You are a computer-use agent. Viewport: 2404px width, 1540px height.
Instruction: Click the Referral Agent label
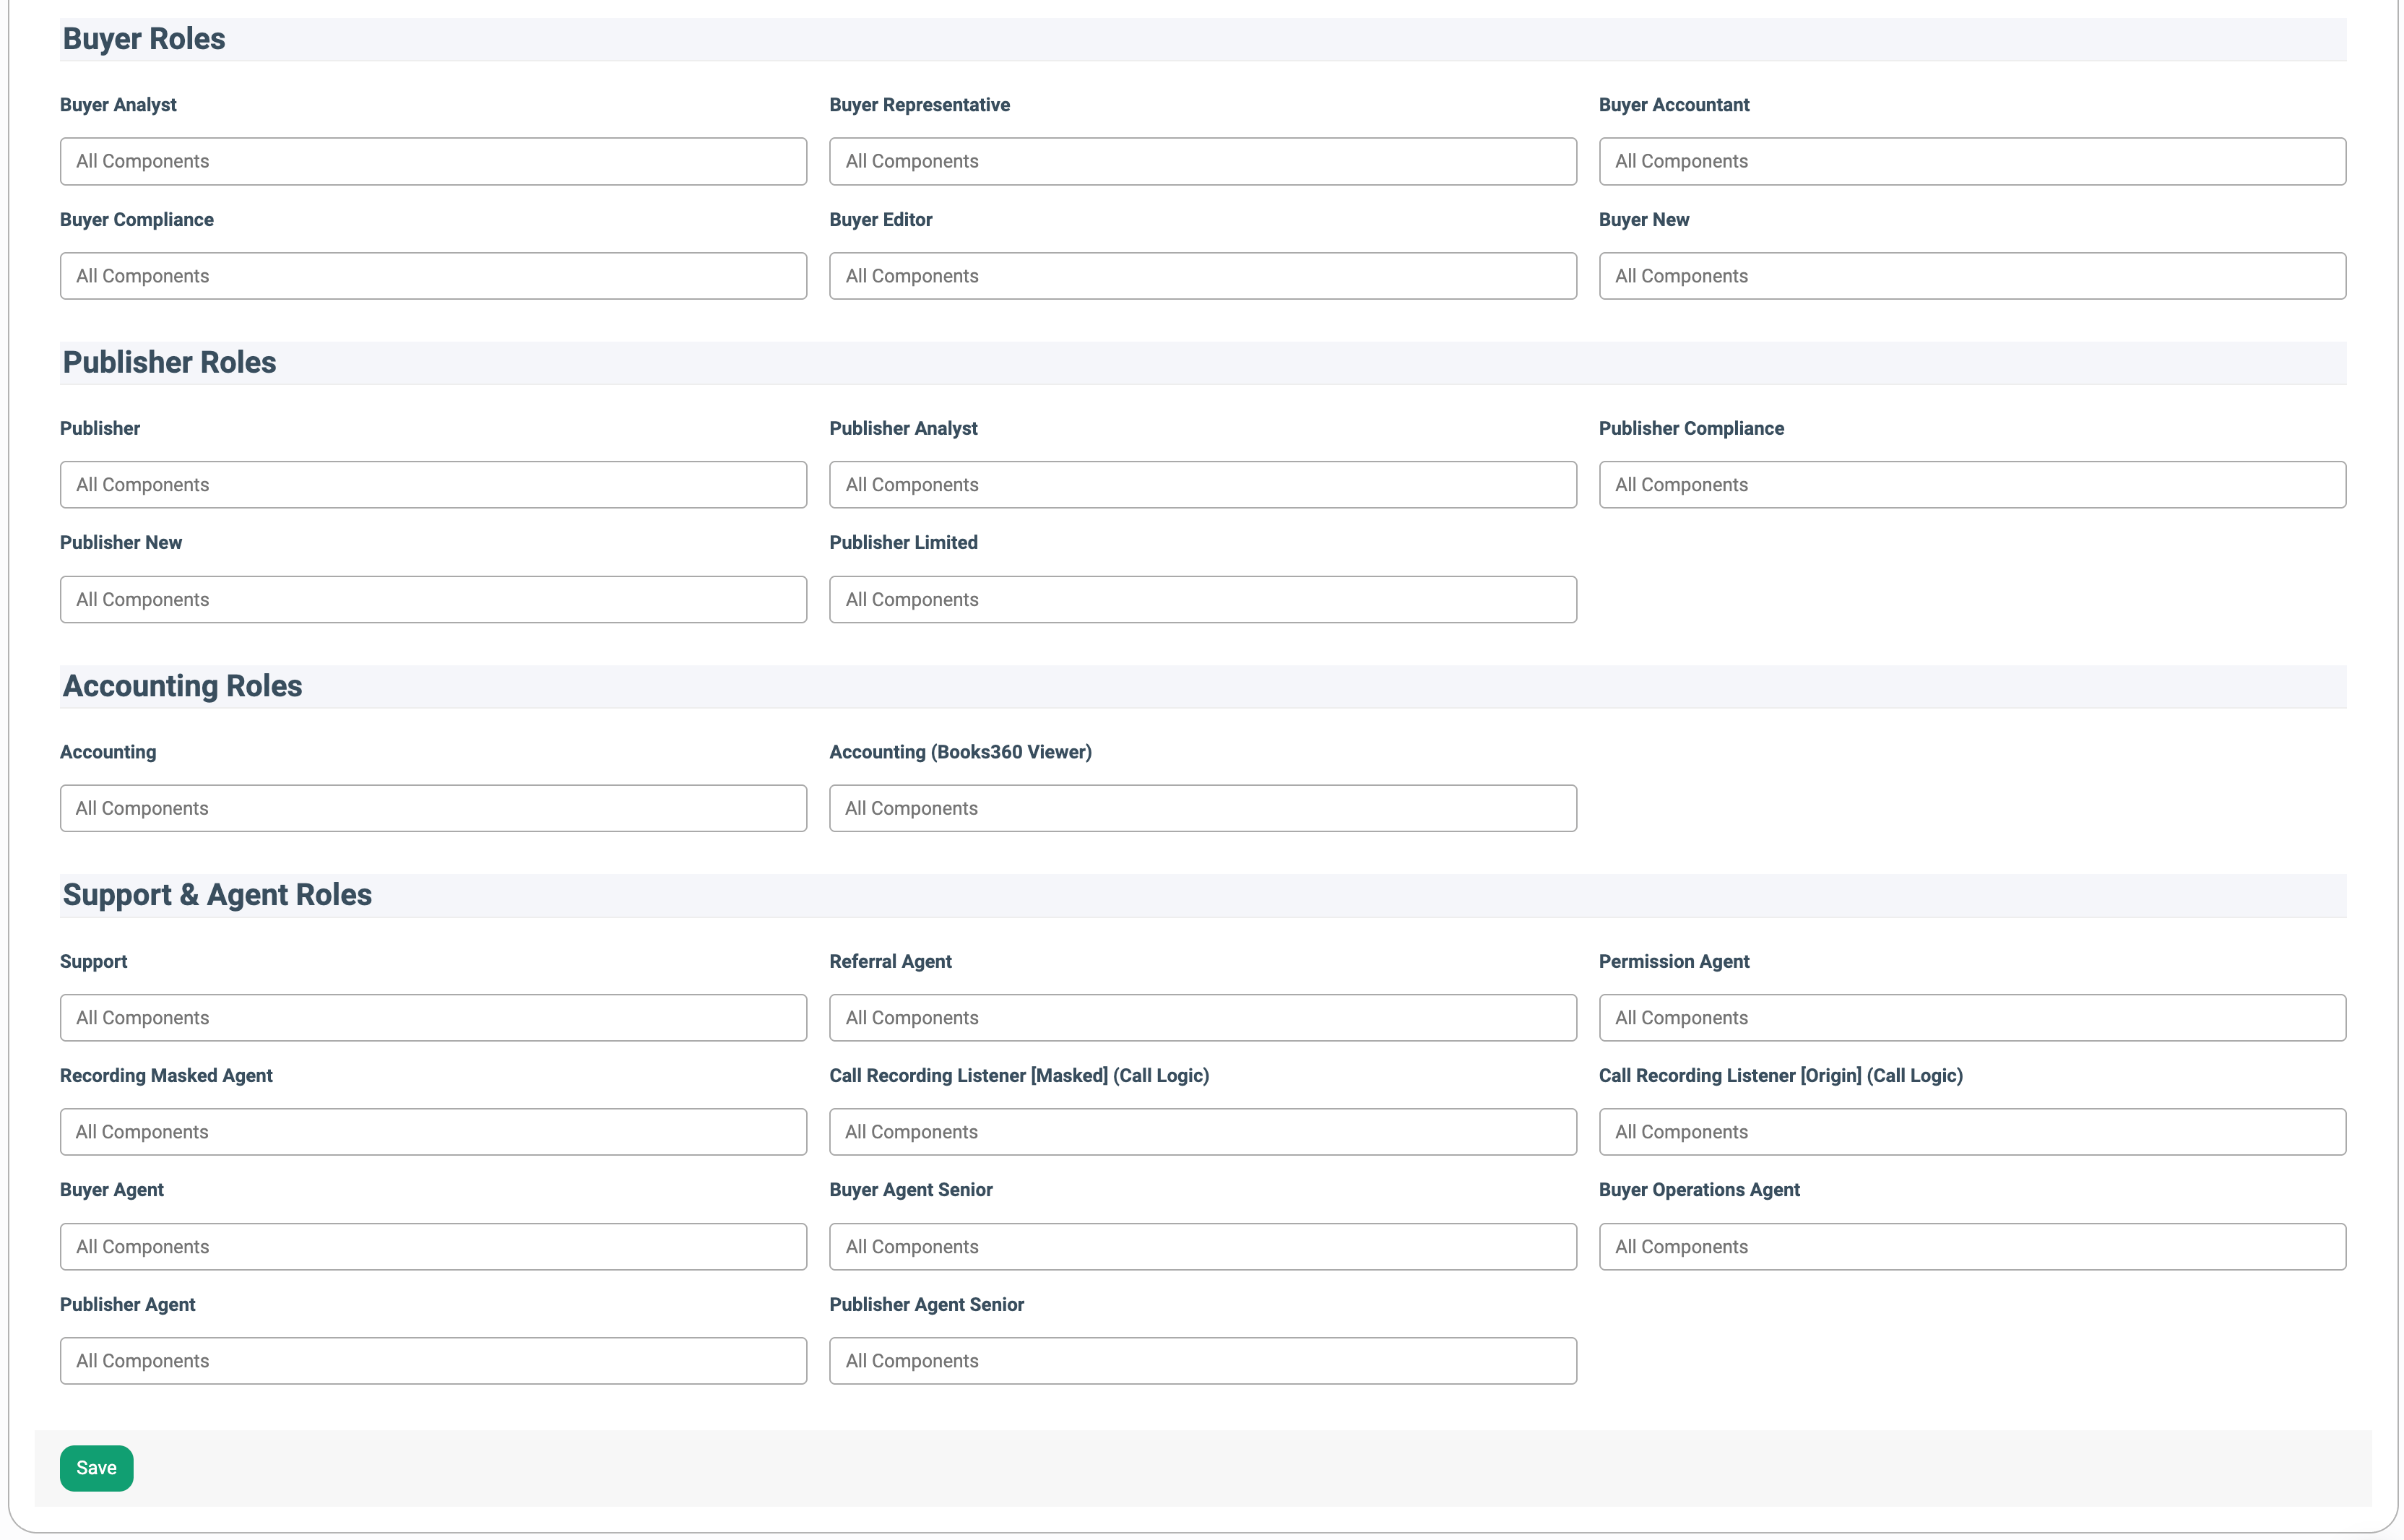(890, 962)
